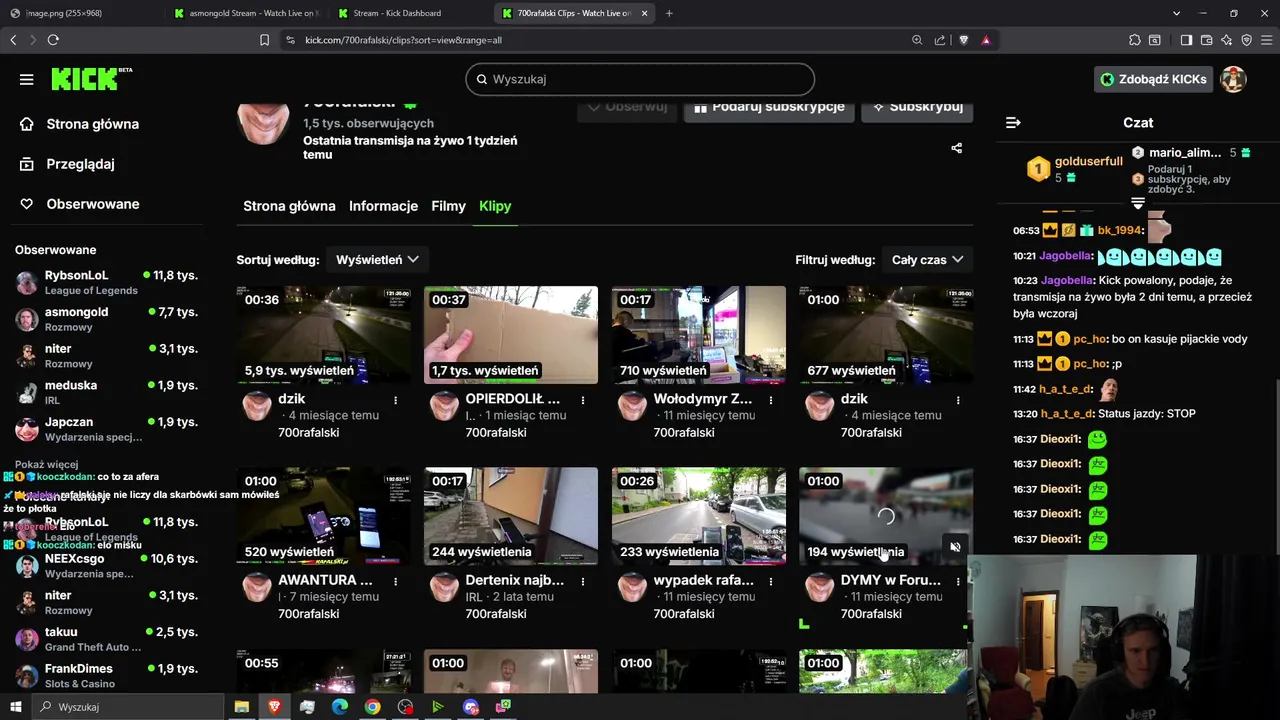
Task: Open asmongold channel in sidebar
Action: [106, 319]
